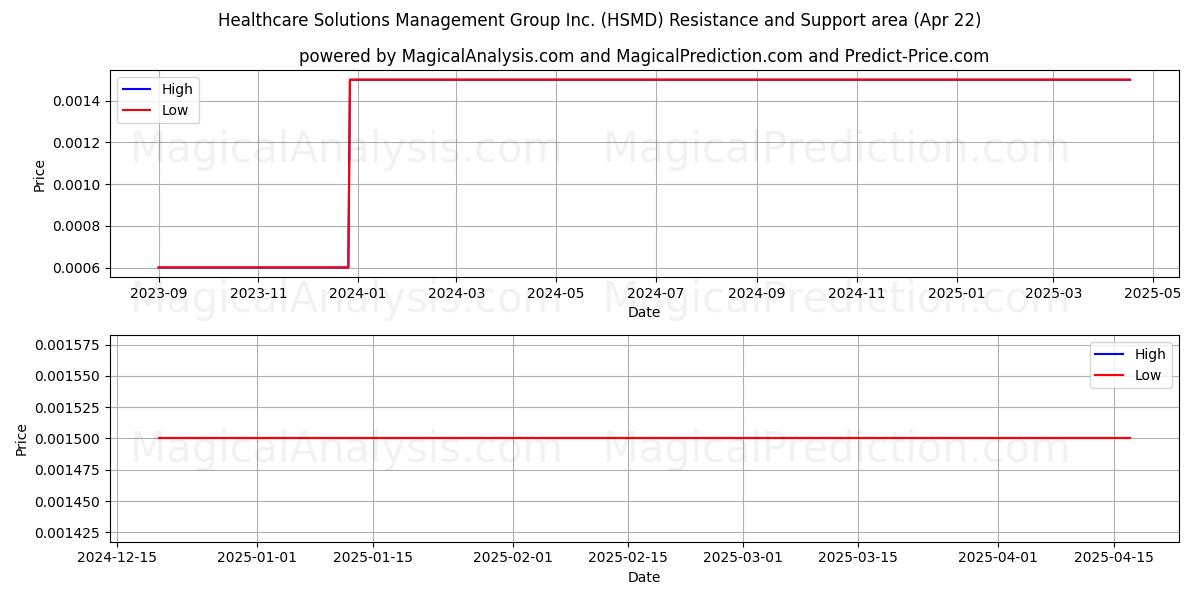This screenshot has width=1200, height=600.
Task: Click the '0.001550' y-axis tick label
Action: coord(69,376)
